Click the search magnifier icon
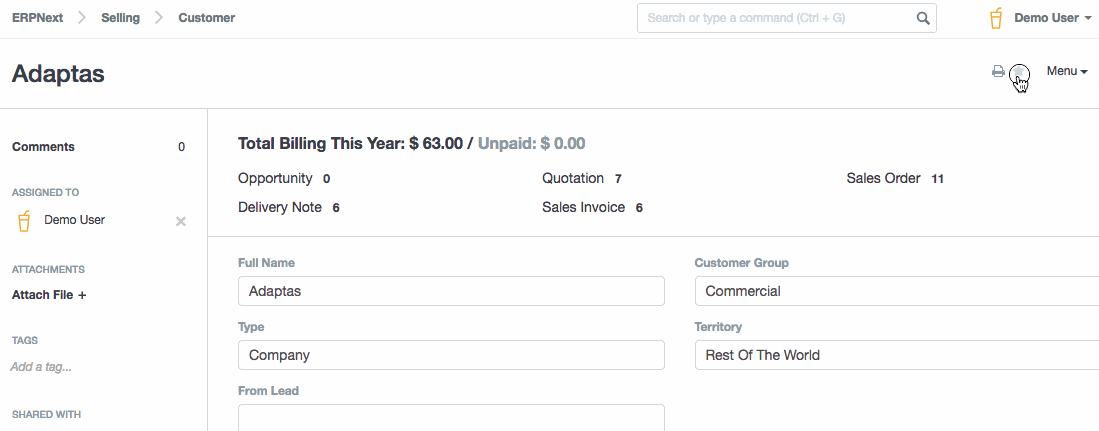This screenshot has width=1099, height=431. click(923, 18)
